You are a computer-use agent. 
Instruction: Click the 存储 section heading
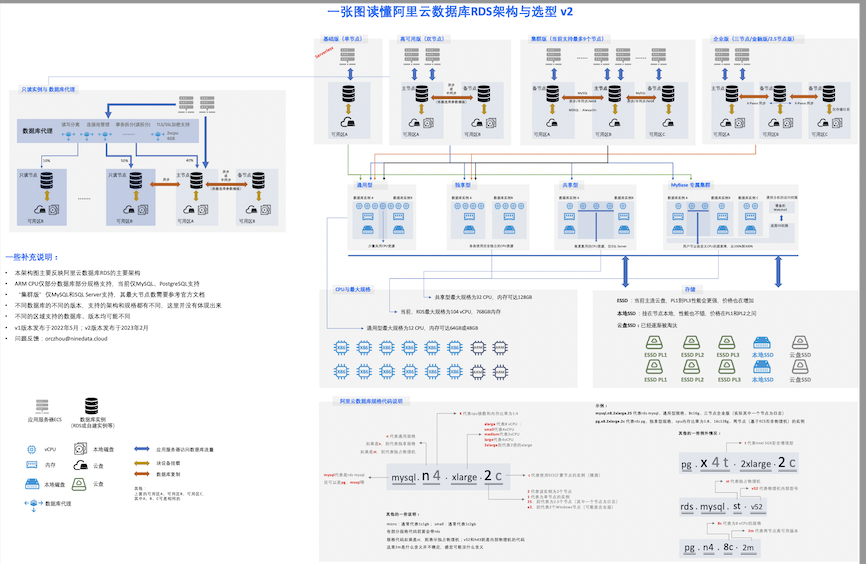tap(690, 289)
